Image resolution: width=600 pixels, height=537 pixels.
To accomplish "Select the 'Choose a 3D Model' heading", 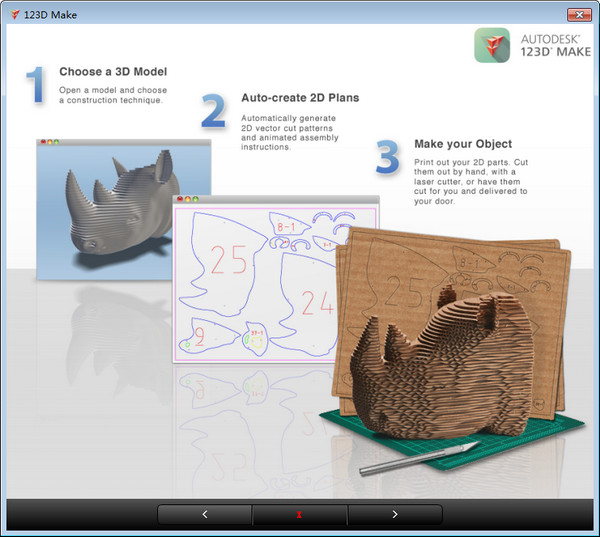I will [113, 72].
